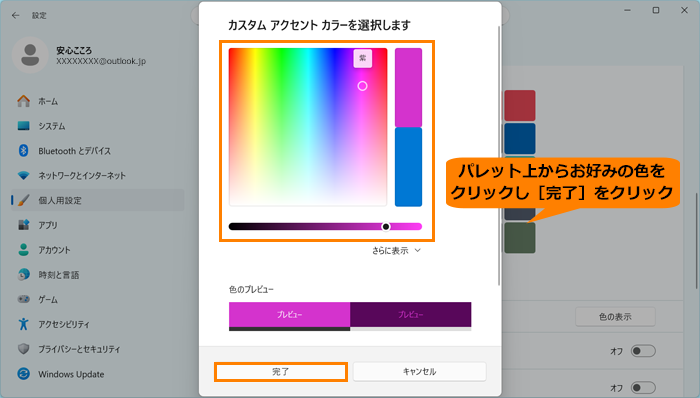Open アプリ settings page

click(x=48, y=225)
